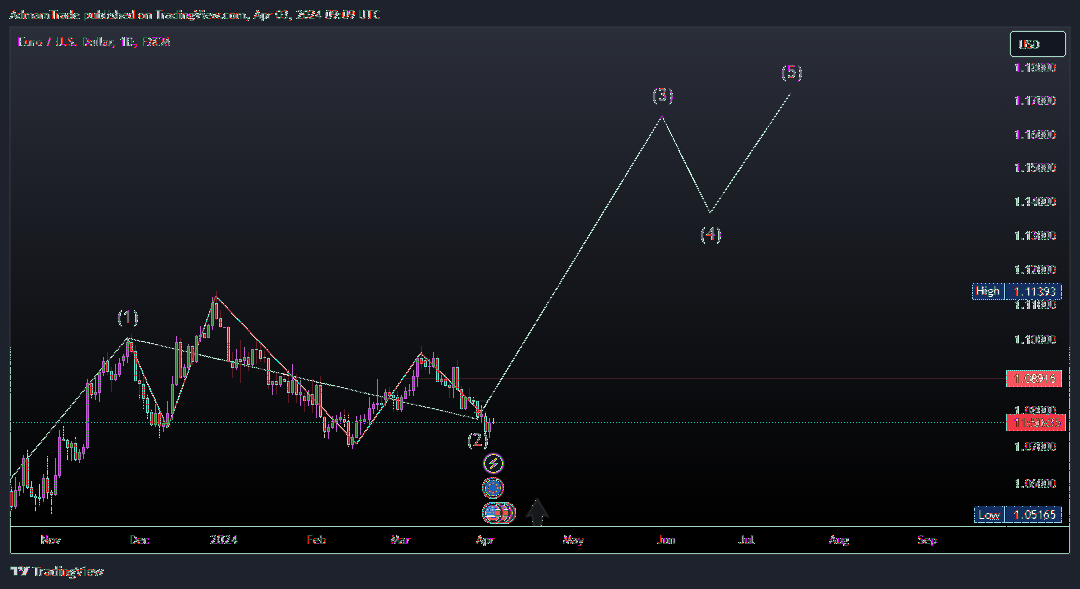Select the High 1.11393 price label

(x=1017, y=291)
